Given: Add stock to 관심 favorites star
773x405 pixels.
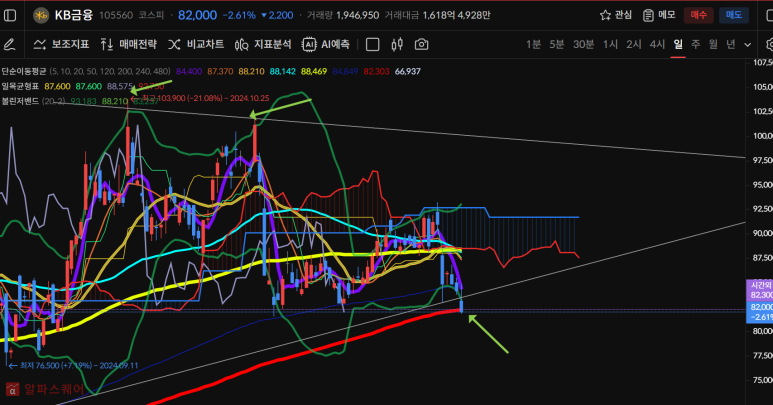Looking at the screenshot, I should click(x=605, y=15).
